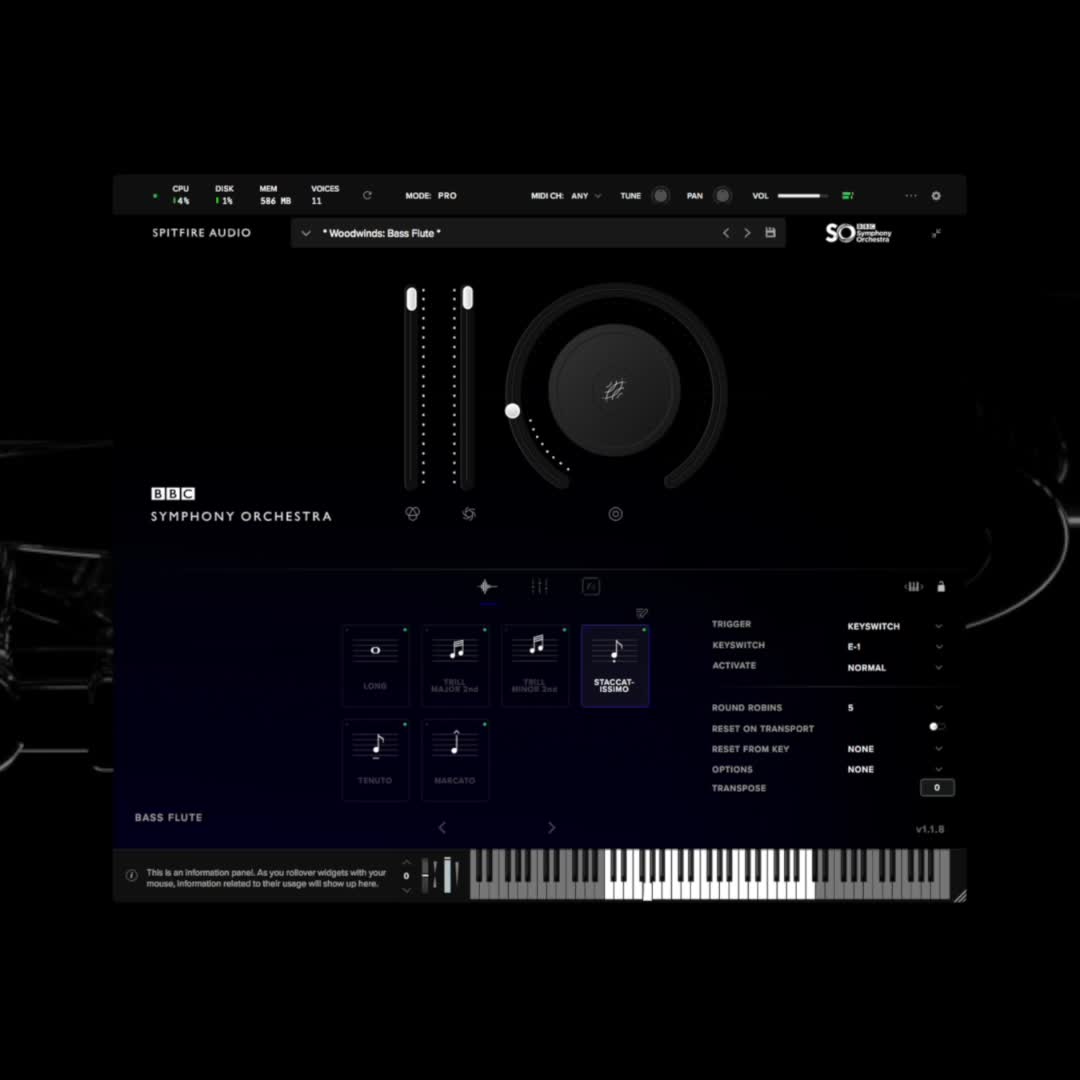Screen dimensions: 1080x1080
Task: Toggle the Reset On Transport switch
Action: 937,727
